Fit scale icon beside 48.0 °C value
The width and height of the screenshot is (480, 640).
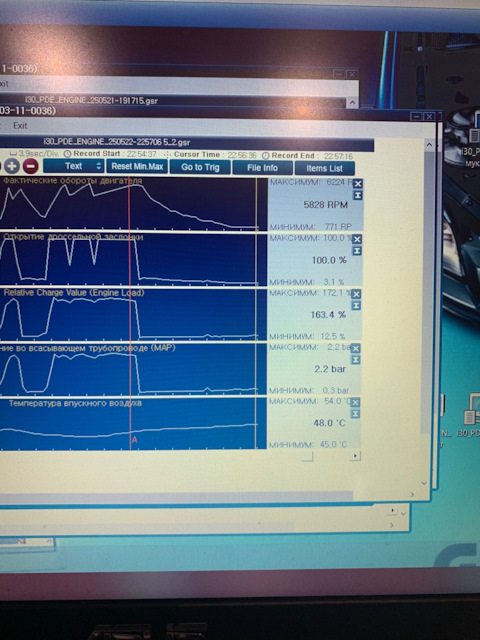356,414
